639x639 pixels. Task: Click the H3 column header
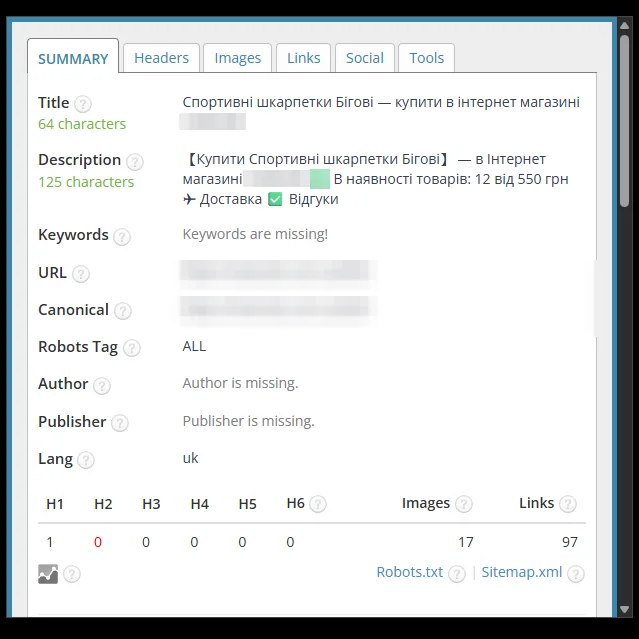tap(151, 504)
